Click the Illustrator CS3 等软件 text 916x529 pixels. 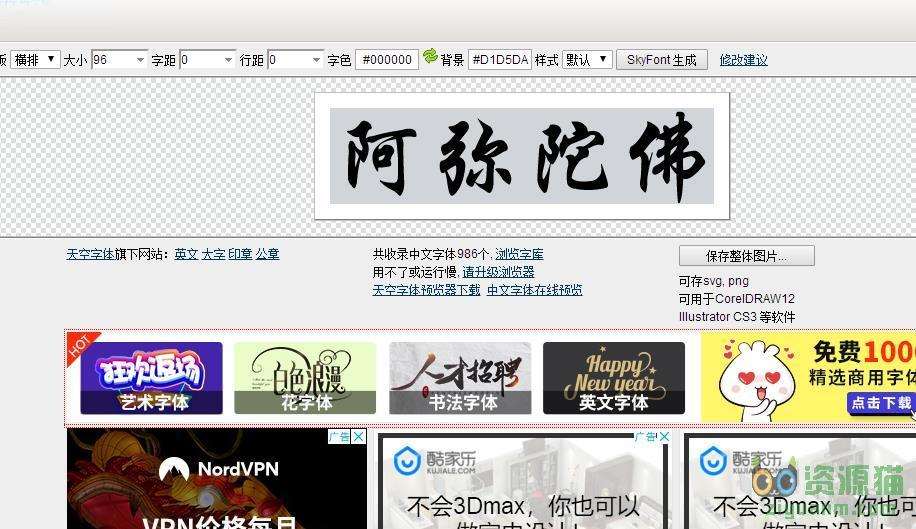point(737,316)
